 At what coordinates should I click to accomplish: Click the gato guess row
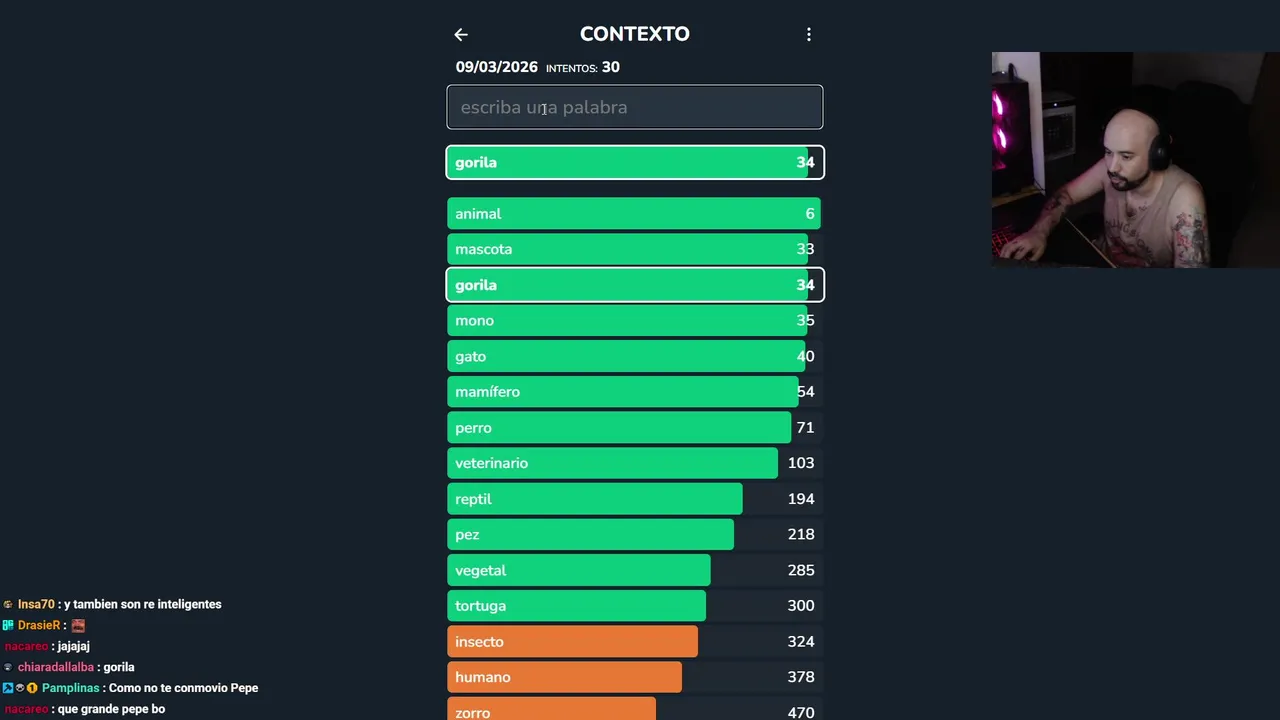(634, 356)
